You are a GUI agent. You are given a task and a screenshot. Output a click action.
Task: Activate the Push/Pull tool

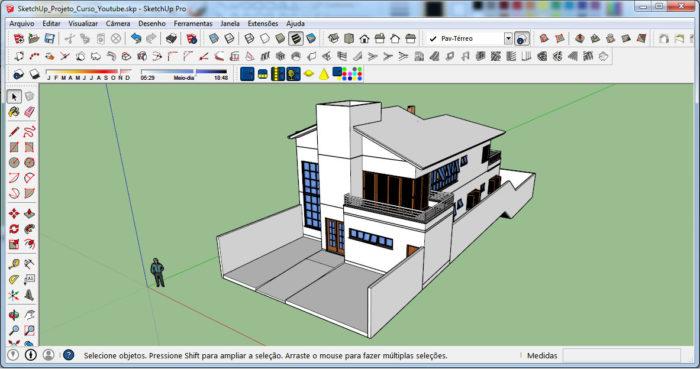[x=29, y=213]
